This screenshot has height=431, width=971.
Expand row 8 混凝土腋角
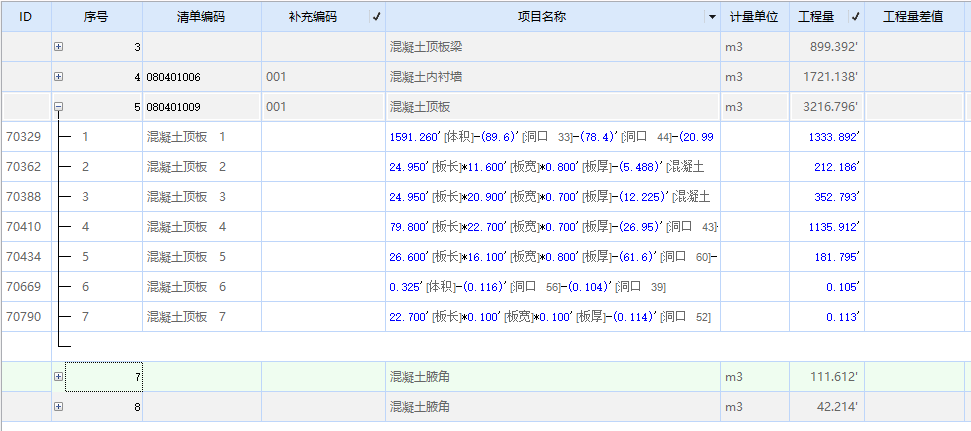58,407
